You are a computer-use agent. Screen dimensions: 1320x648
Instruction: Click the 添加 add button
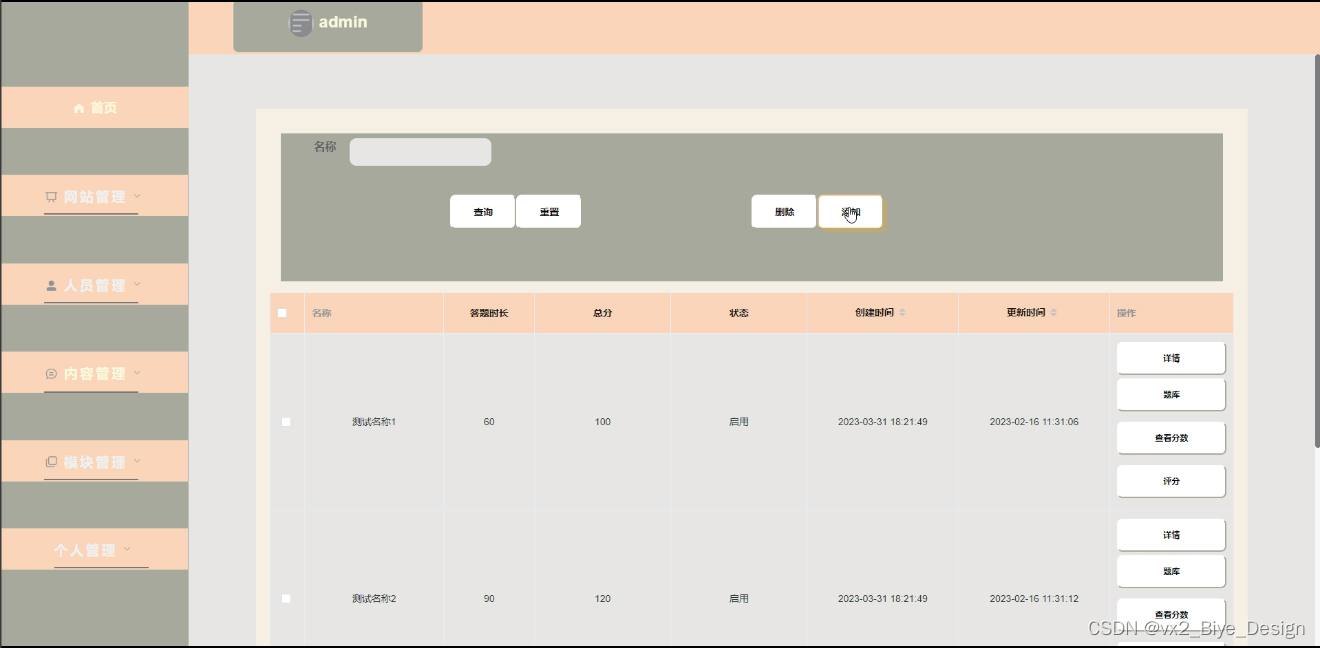click(x=850, y=212)
